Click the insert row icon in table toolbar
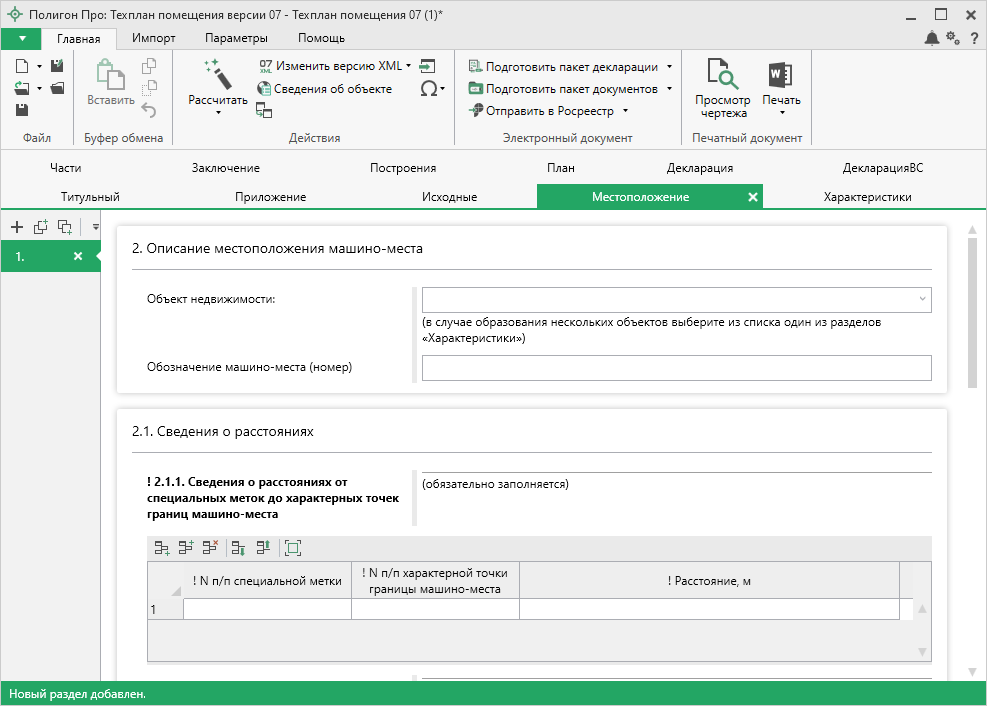The width and height of the screenshot is (987, 706). (186, 547)
